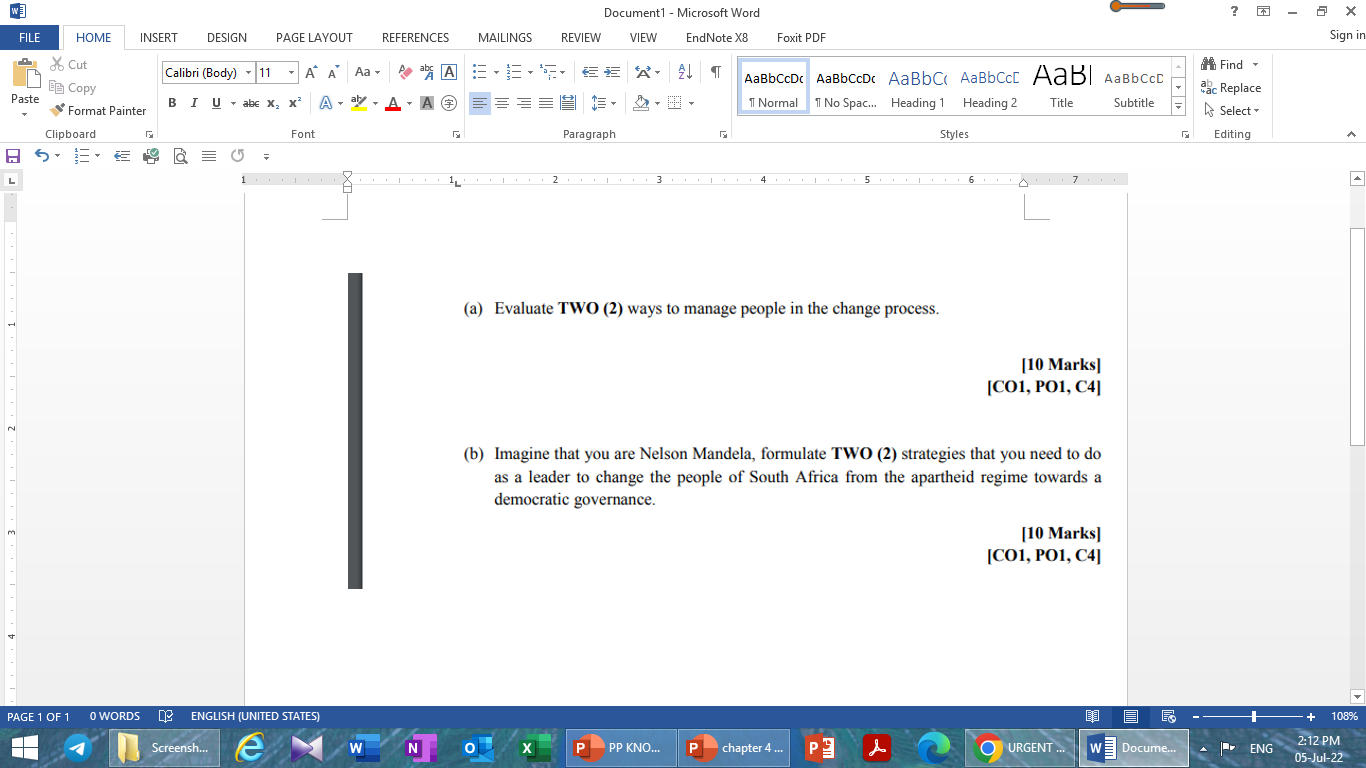The image size is (1366, 768).
Task: Click the zoom in button on status bar
Action: pos(1310,716)
